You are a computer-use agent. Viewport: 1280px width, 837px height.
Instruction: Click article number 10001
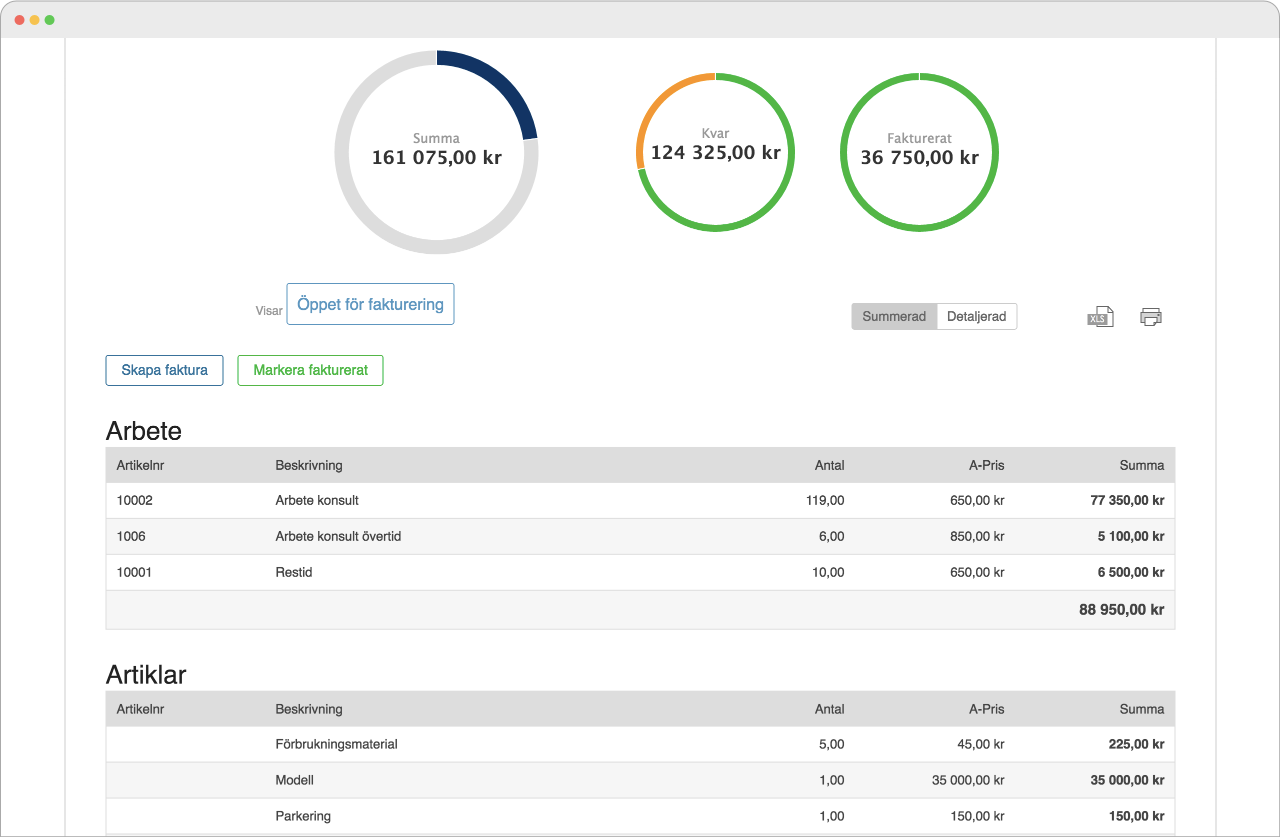[x=135, y=573]
